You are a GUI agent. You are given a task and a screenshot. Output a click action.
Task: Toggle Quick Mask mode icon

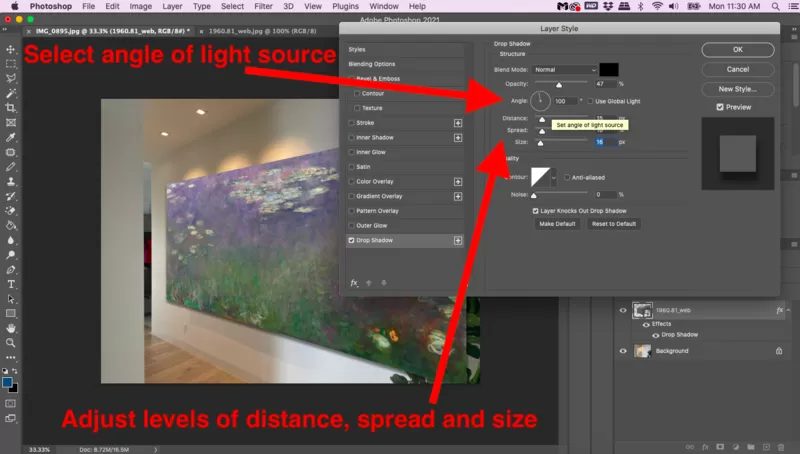point(11,403)
